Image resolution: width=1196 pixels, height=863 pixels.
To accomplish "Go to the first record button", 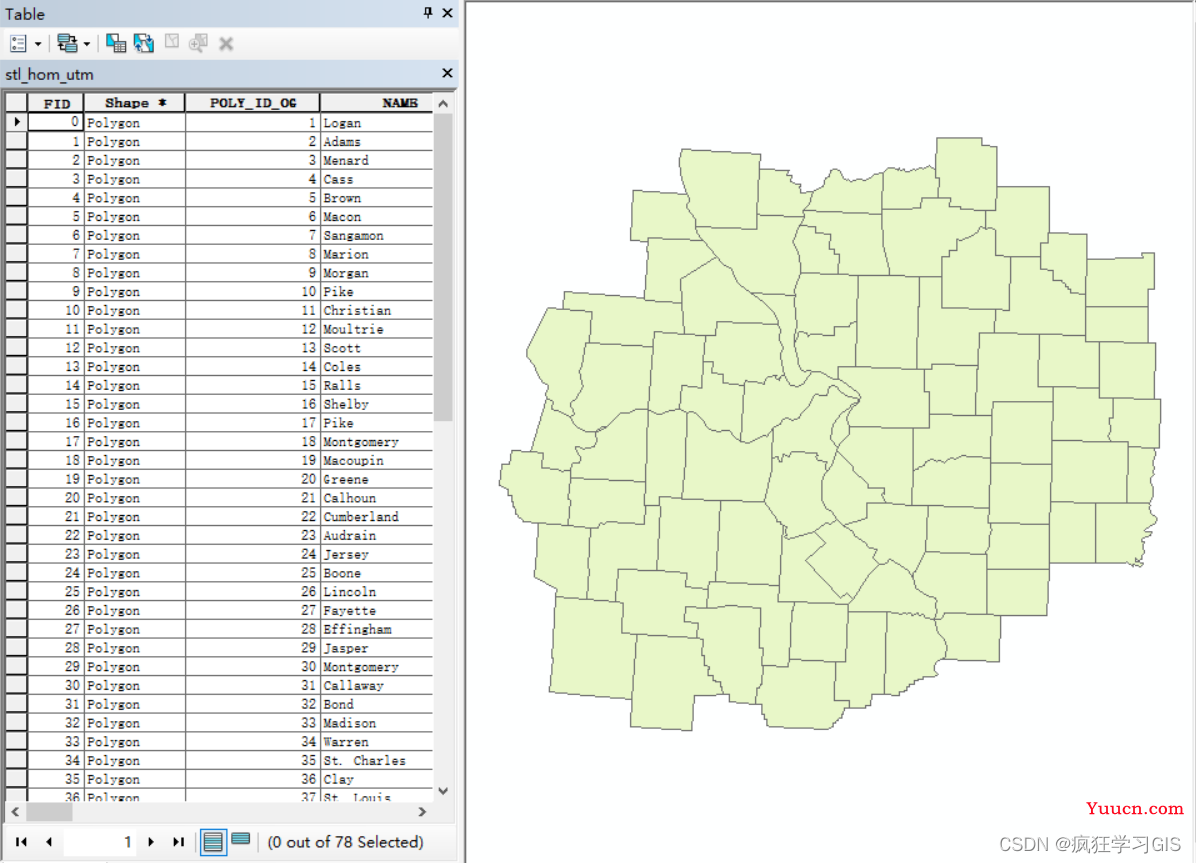I will [21, 842].
